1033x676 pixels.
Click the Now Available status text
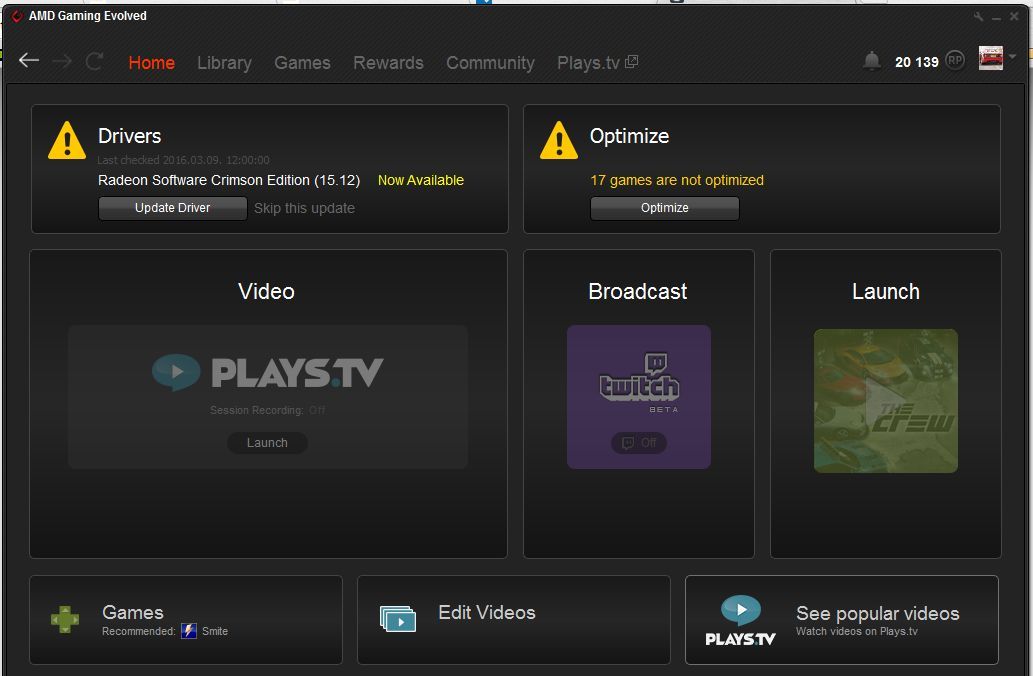[420, 180]
